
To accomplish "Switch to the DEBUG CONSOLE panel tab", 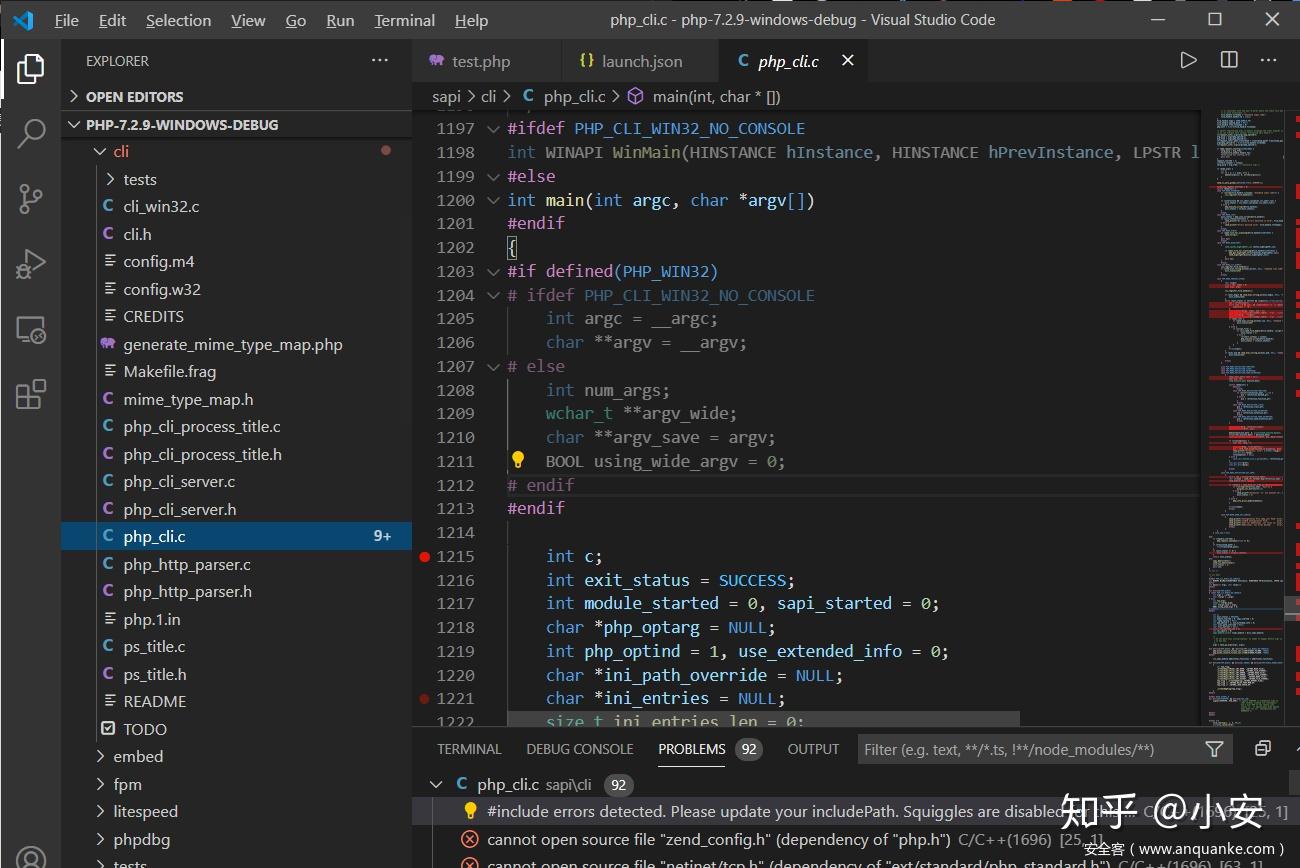I will click(x=580, y=749).
